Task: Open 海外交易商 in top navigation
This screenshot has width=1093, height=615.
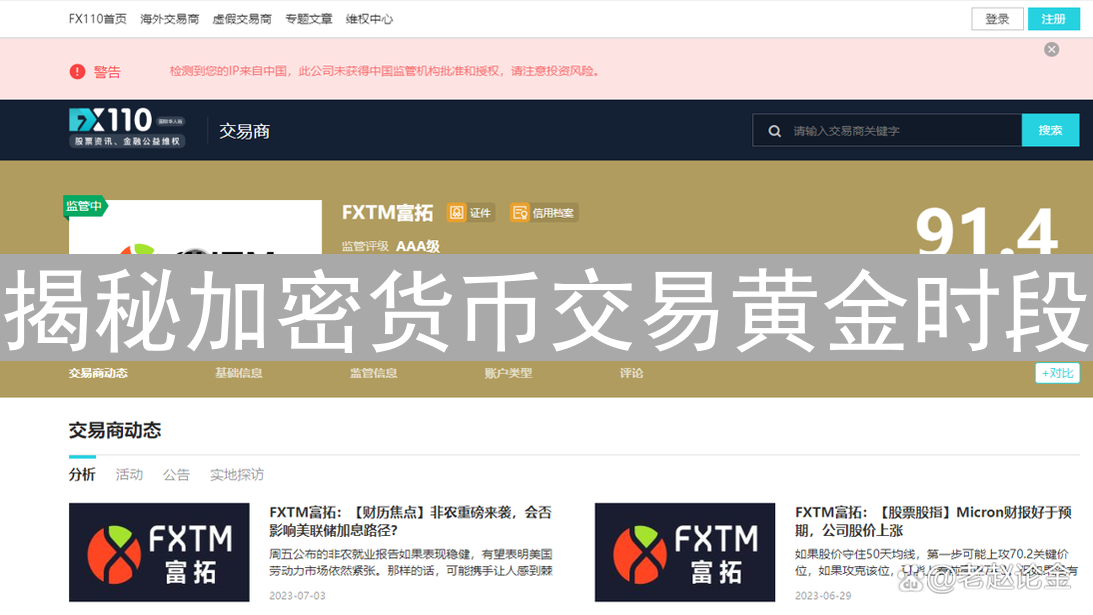Action: click(169, 19)
